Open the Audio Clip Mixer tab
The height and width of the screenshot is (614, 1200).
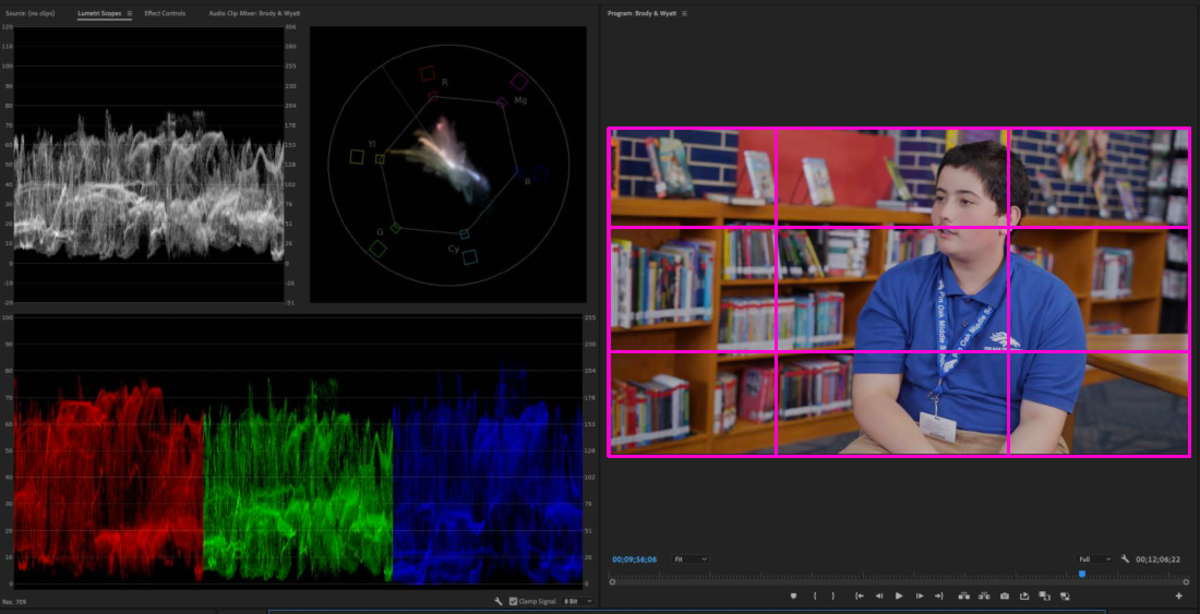click(x=253, y=14)
